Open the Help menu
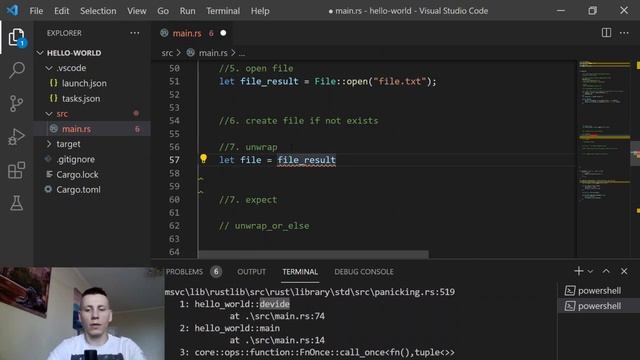640x360 pixels. (x=260, y=11)
